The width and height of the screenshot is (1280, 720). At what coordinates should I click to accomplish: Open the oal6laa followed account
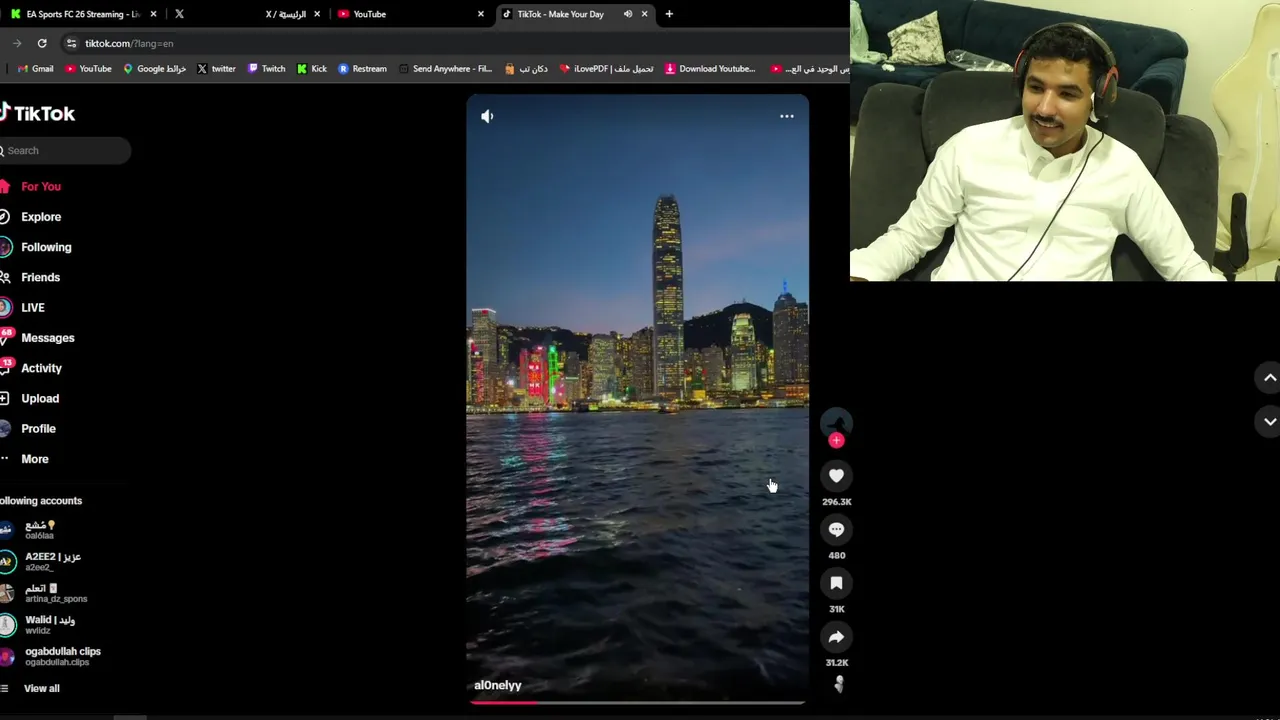(40, 530)
